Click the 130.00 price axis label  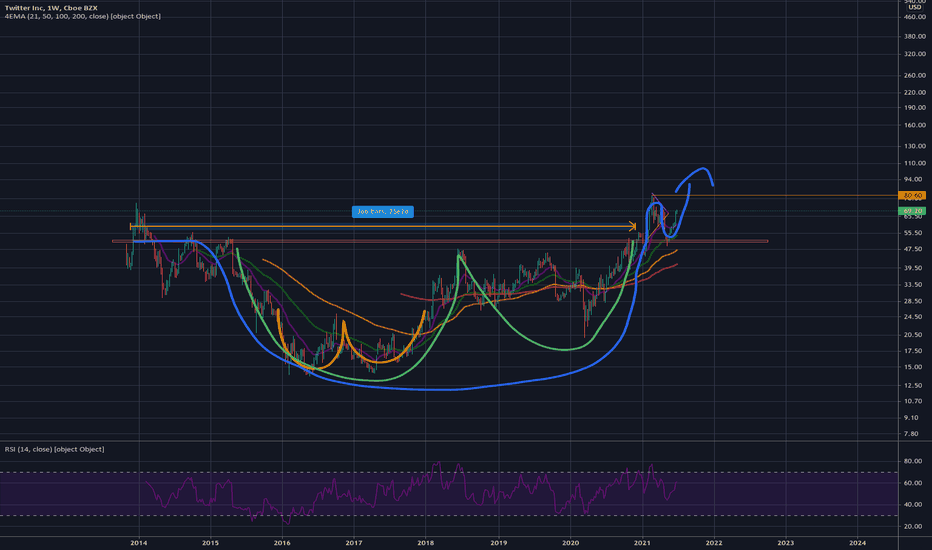[x=914, y=146]
